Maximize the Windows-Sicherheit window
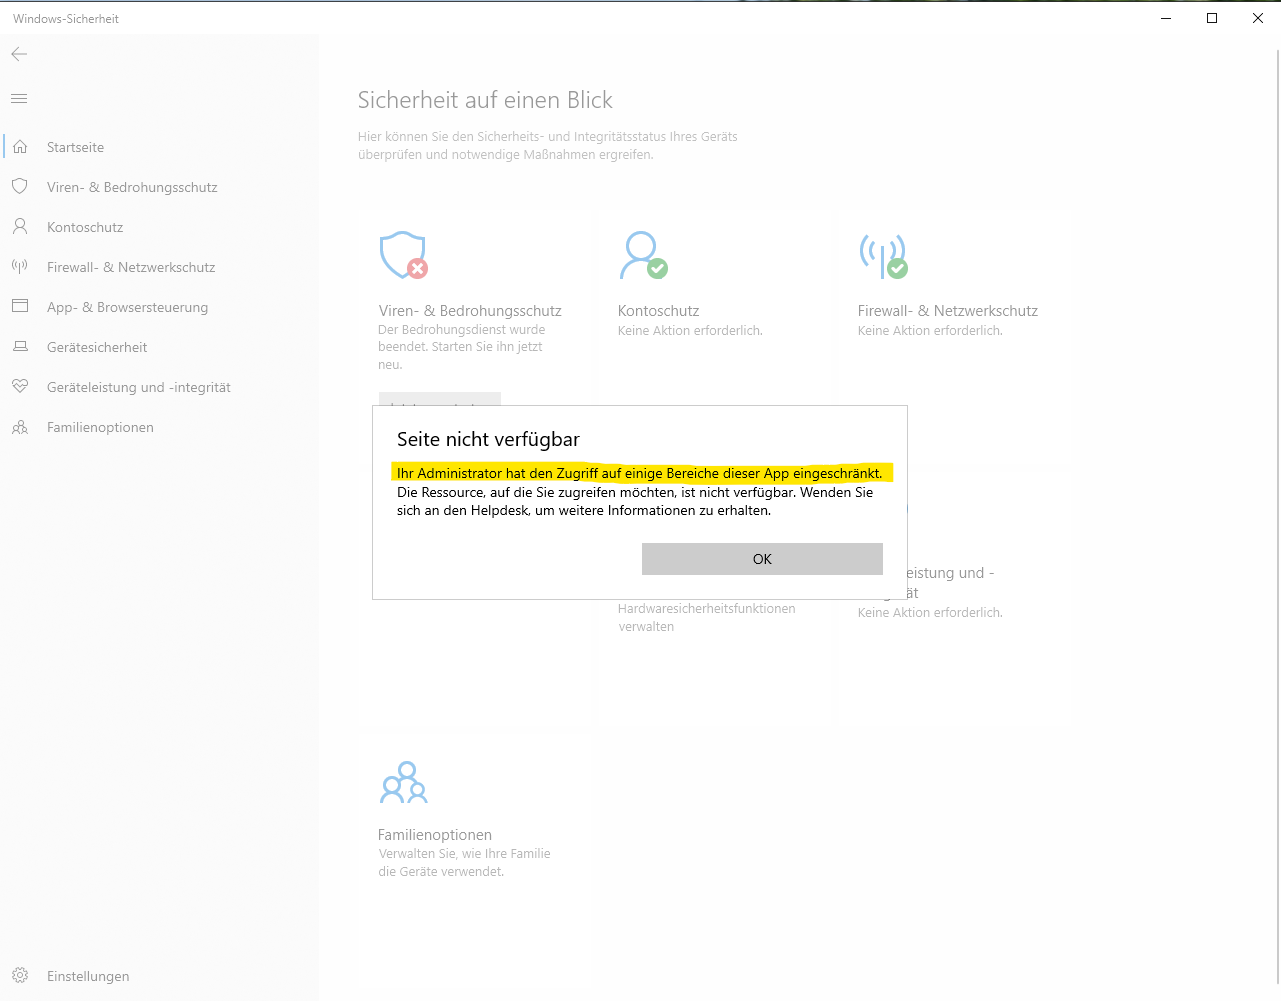The image size is (1281, 1001). pyautogui.click(x=1212, y=18)
